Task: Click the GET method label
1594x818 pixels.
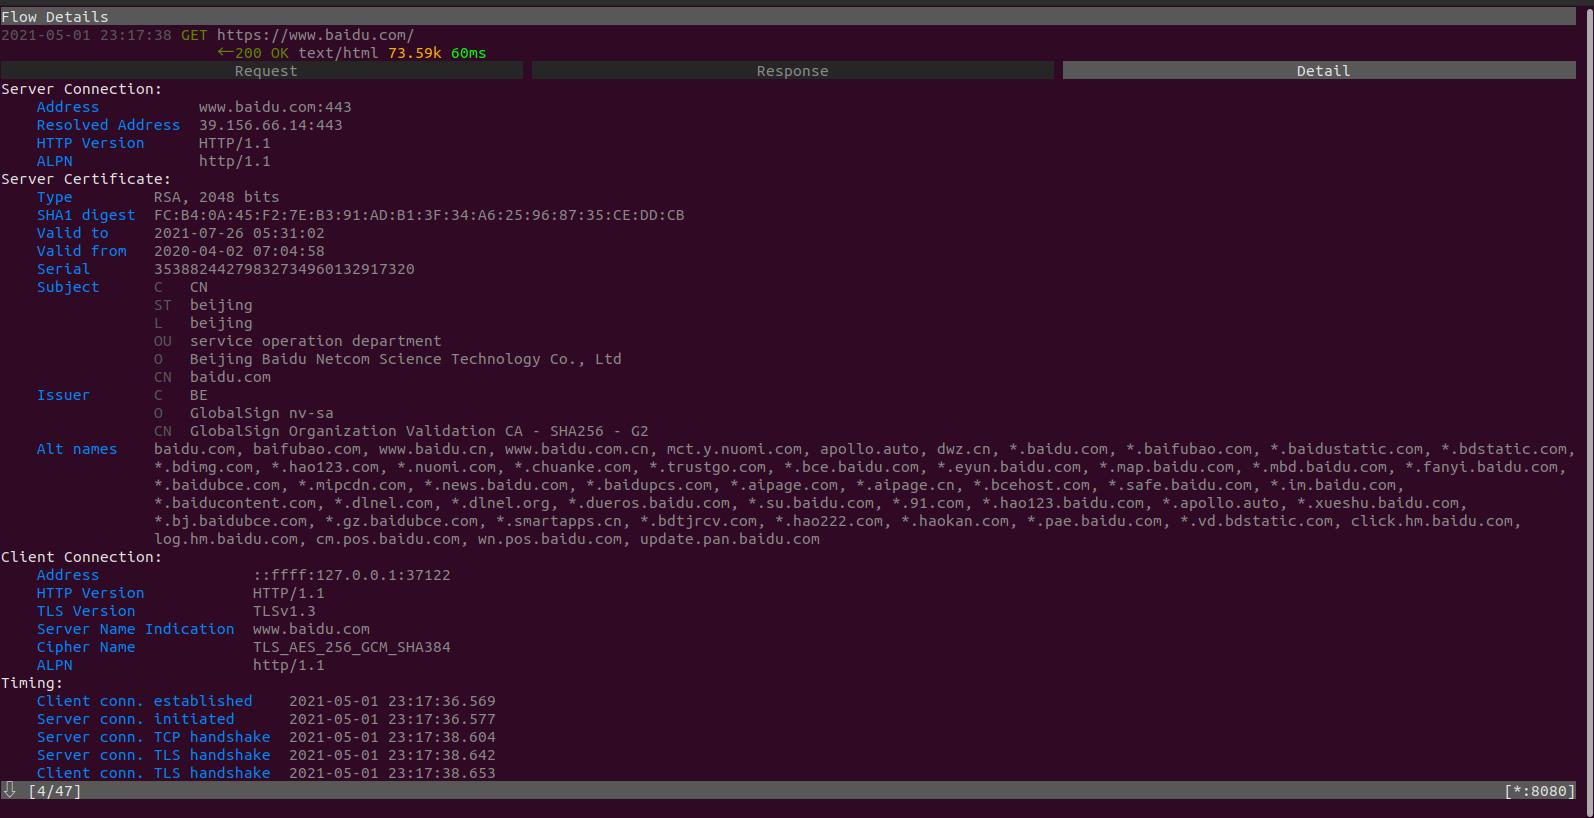Action: [x=194, y=35]
